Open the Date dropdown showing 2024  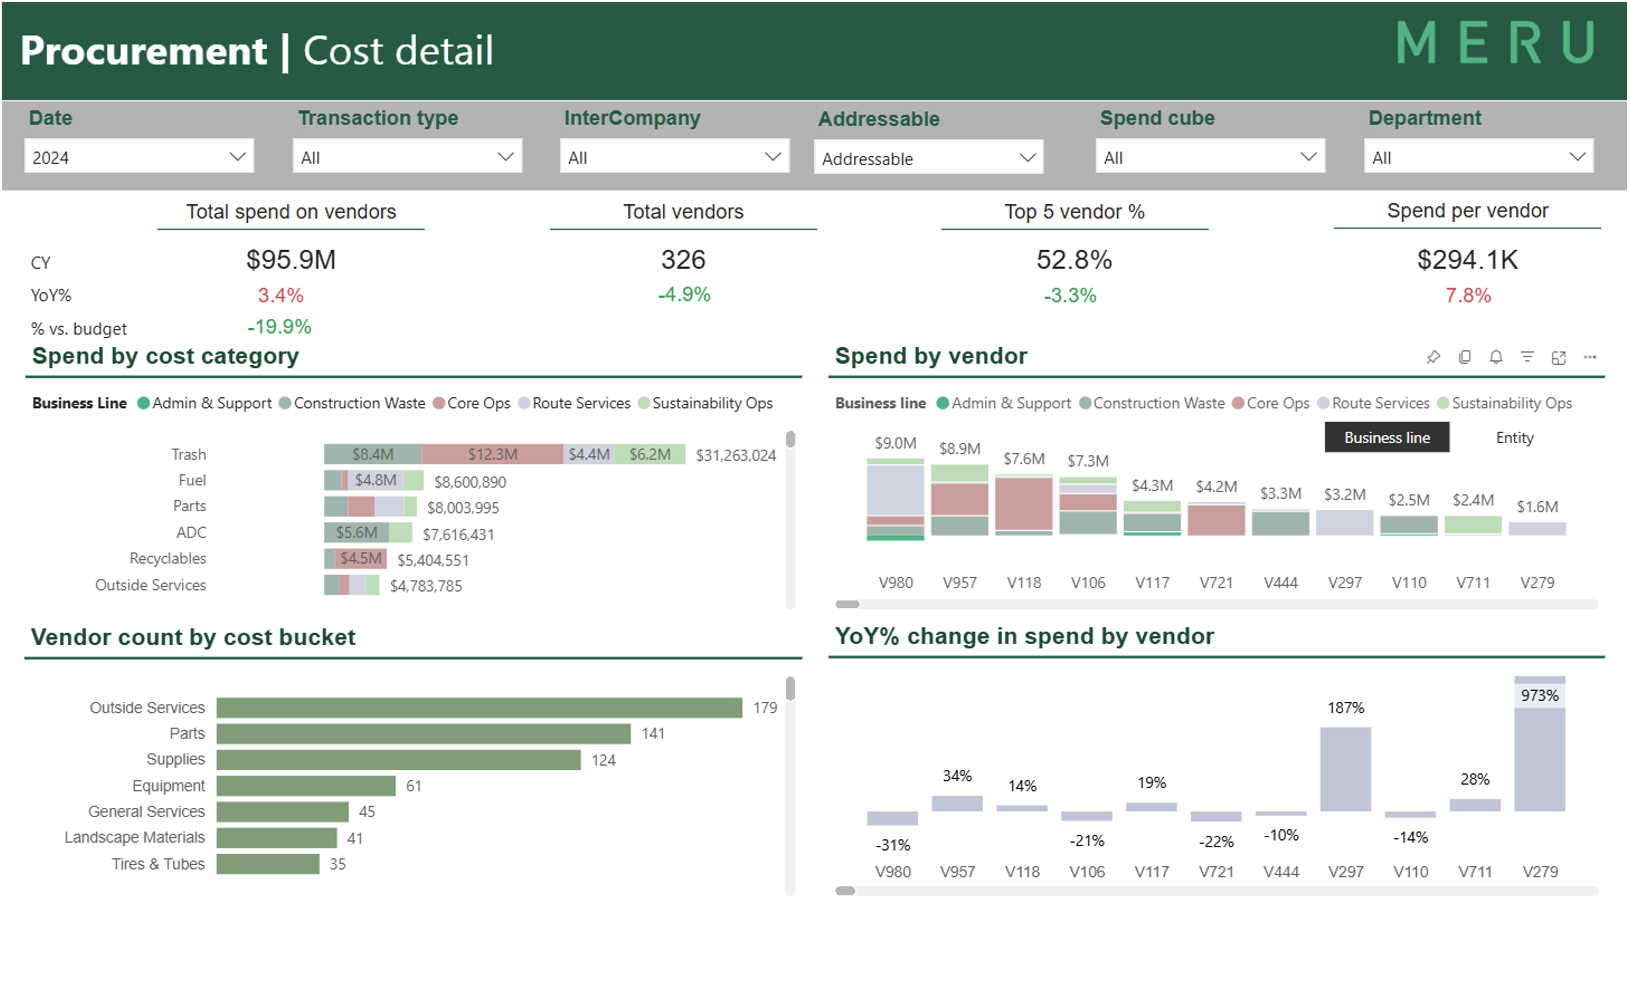coord(139,157)
